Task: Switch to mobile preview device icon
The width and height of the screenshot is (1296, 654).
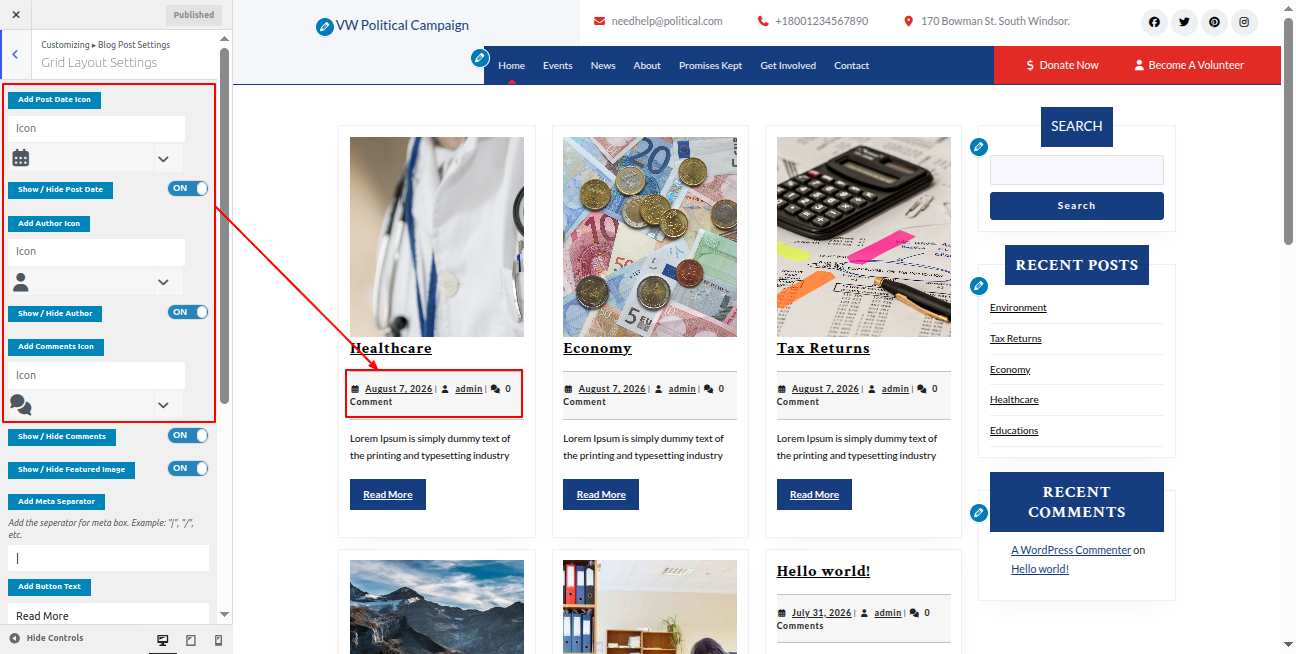Action: point(218,640)
